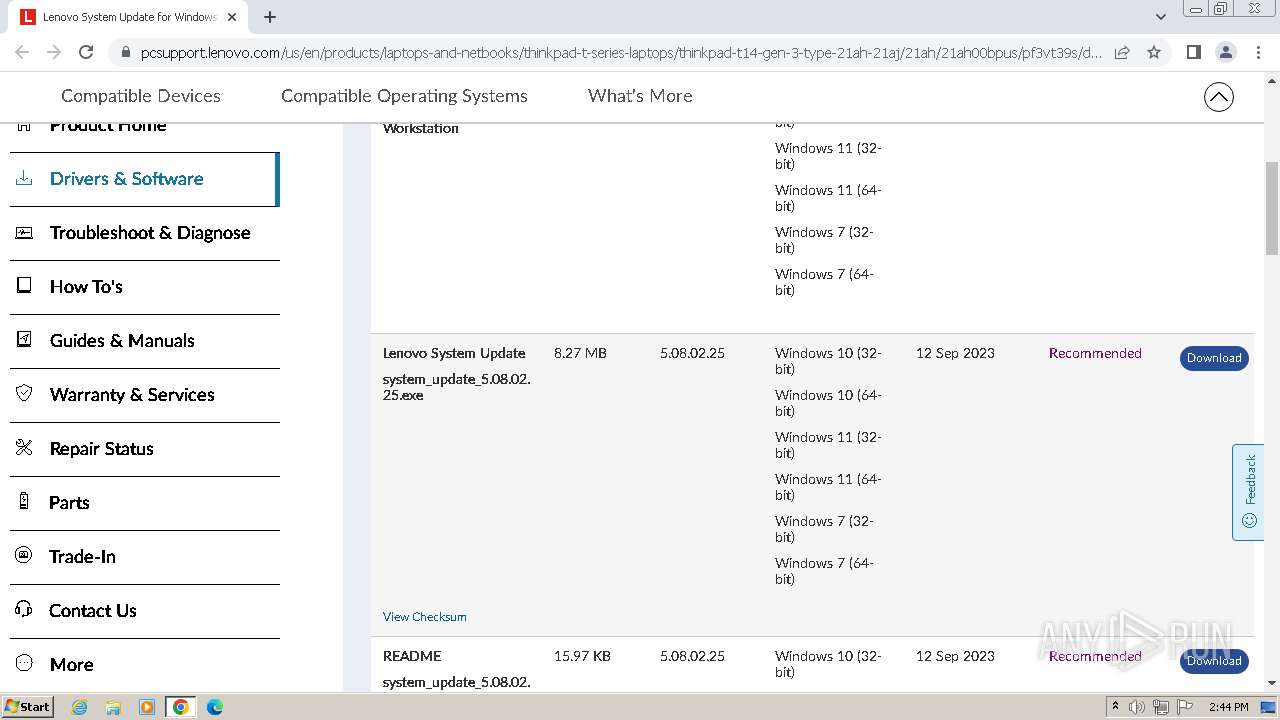Open the Windows Start menu
1280x720 pixels.
tap(27, 706)
